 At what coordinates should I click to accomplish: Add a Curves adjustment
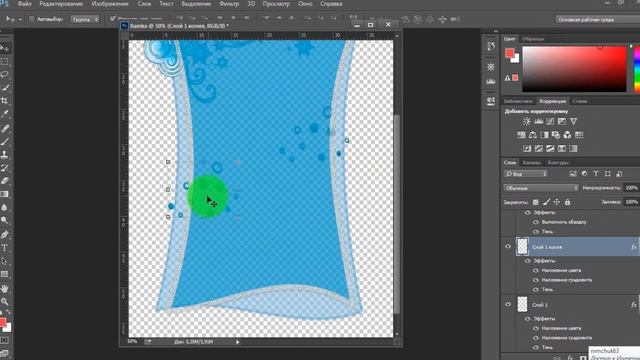point(550,121)
